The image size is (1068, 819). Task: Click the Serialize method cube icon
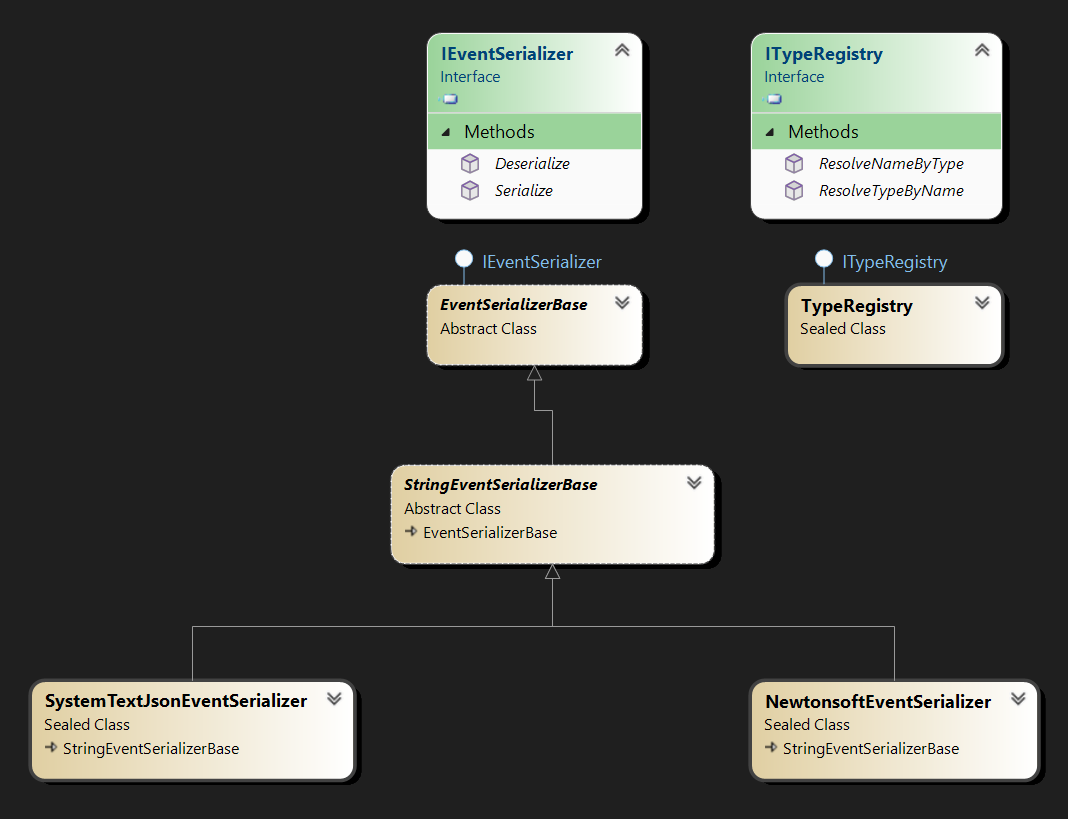(x=470, y=191)
